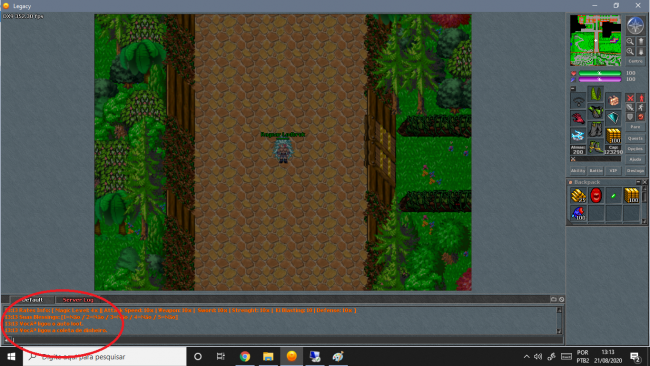Viewport: 650px width, 366px height.
Task: Switch to the Default chat tab
Action: click(x=32, y=300)
